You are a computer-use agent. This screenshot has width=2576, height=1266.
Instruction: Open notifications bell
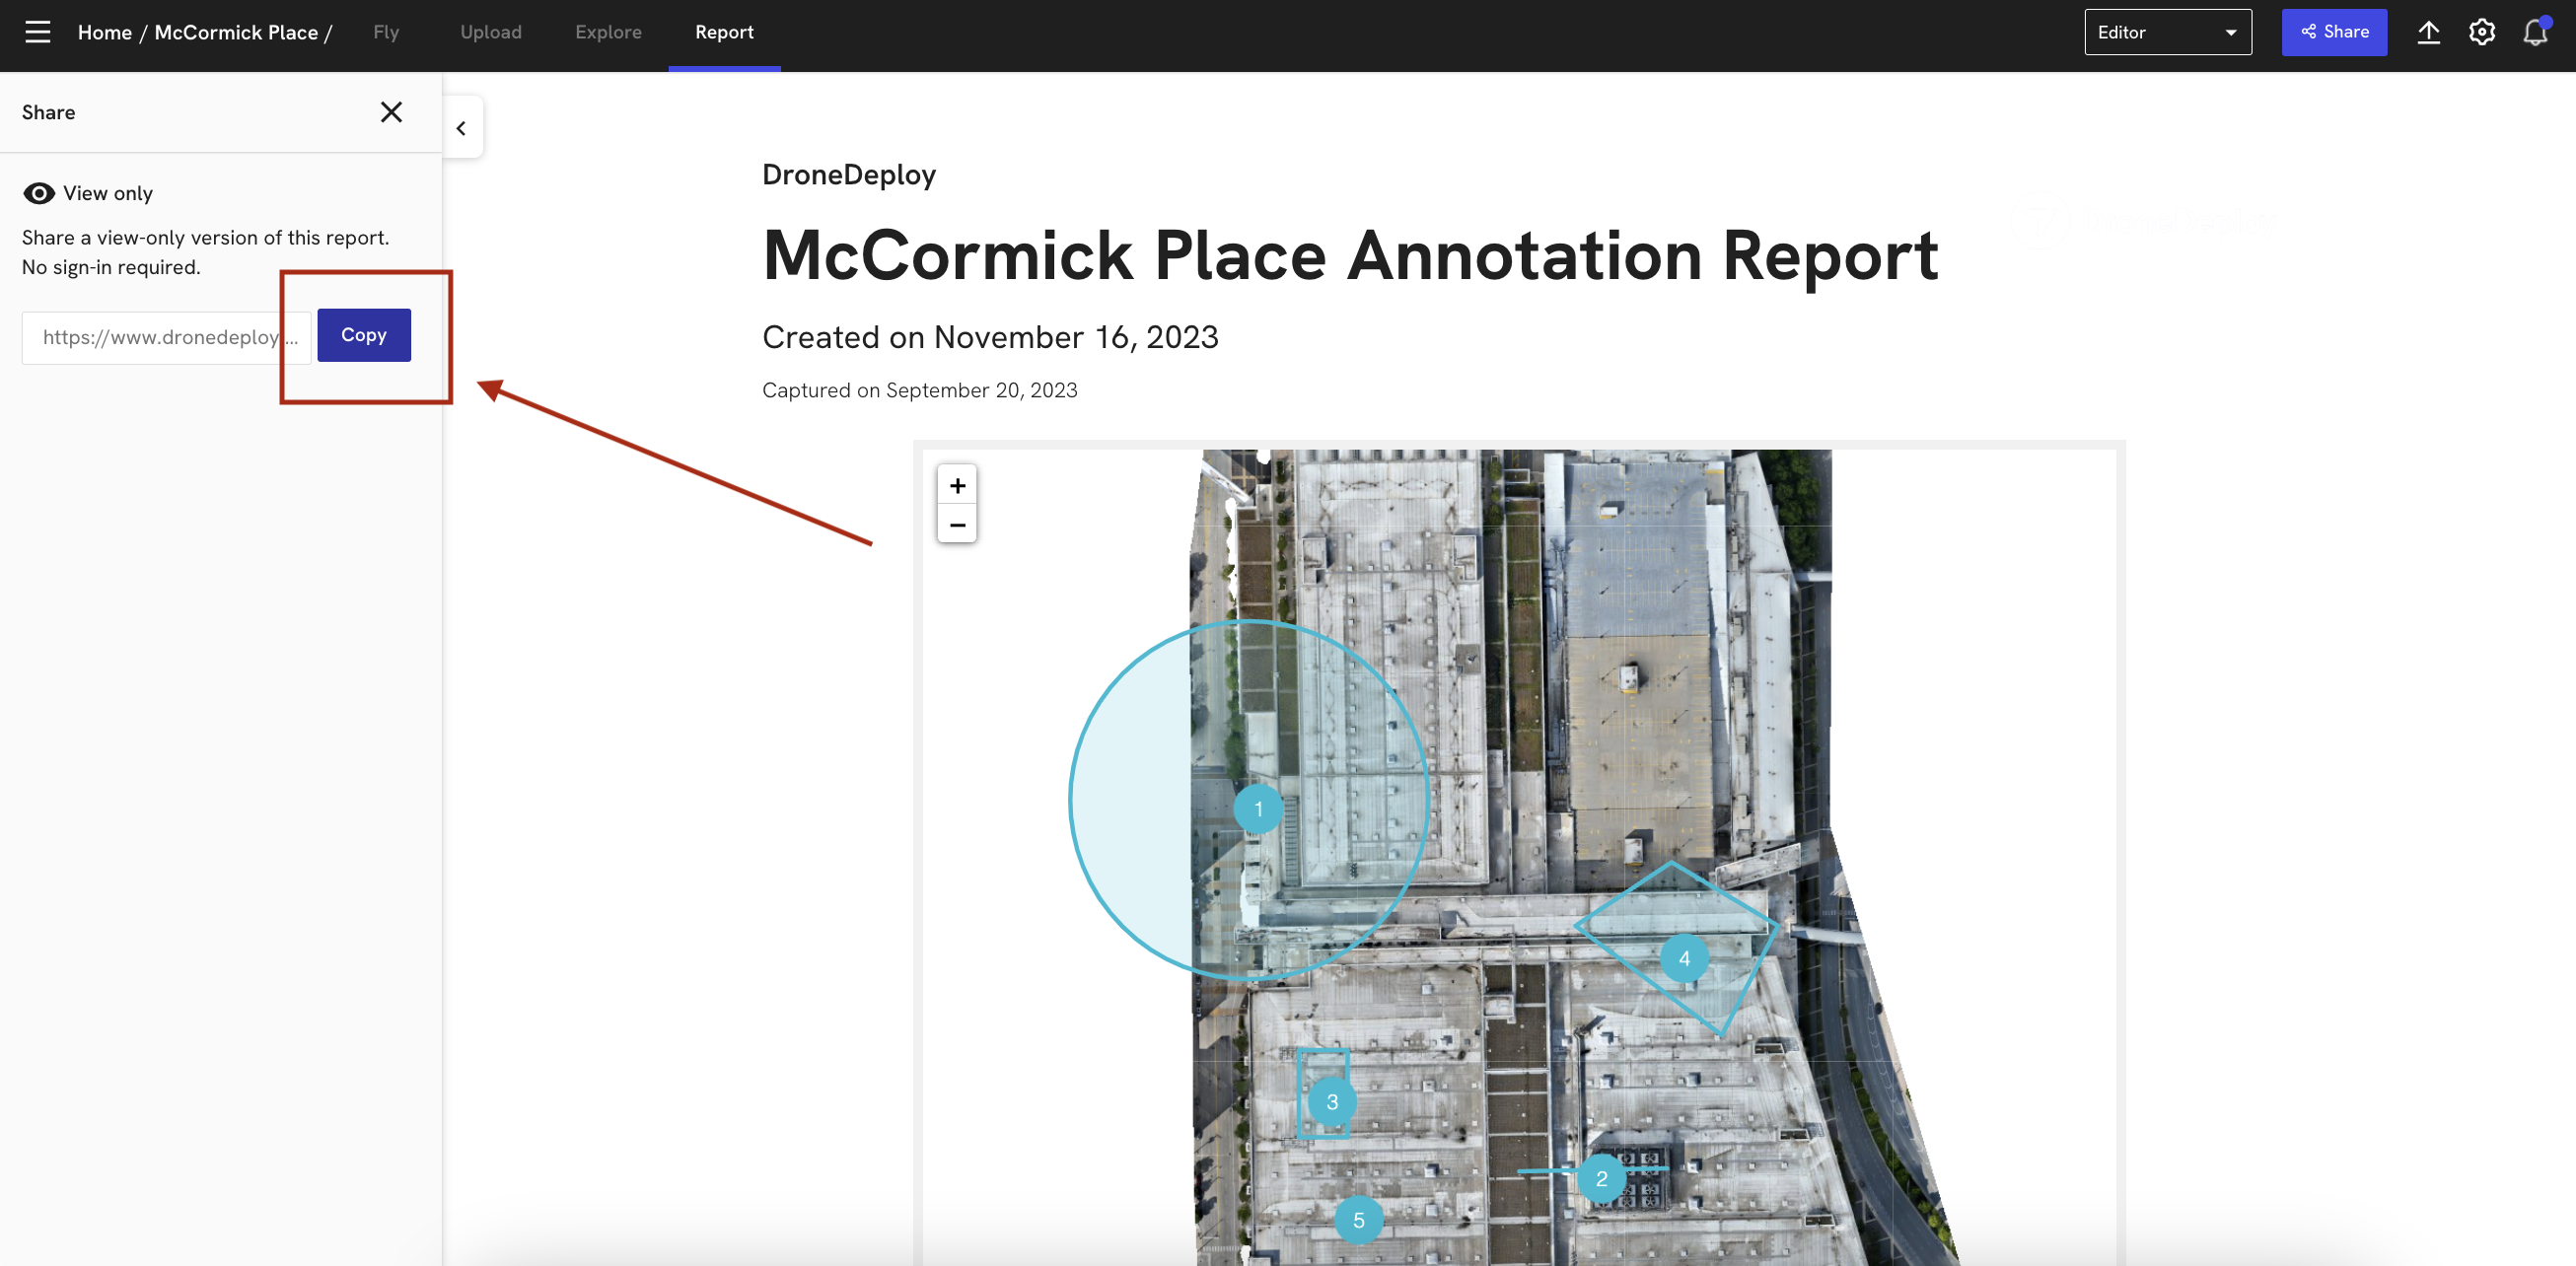pos(2535,33)
